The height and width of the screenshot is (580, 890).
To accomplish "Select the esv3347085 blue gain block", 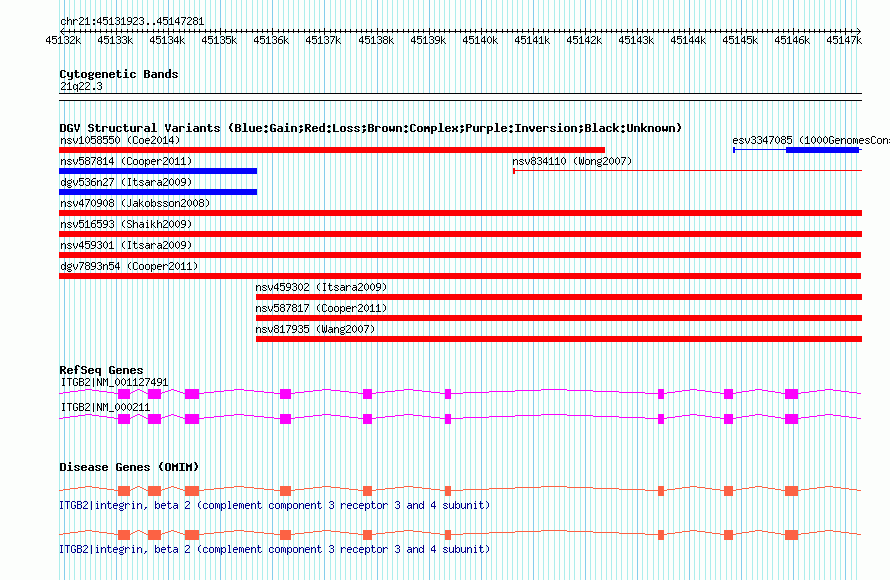I will [x=822, y=150].
